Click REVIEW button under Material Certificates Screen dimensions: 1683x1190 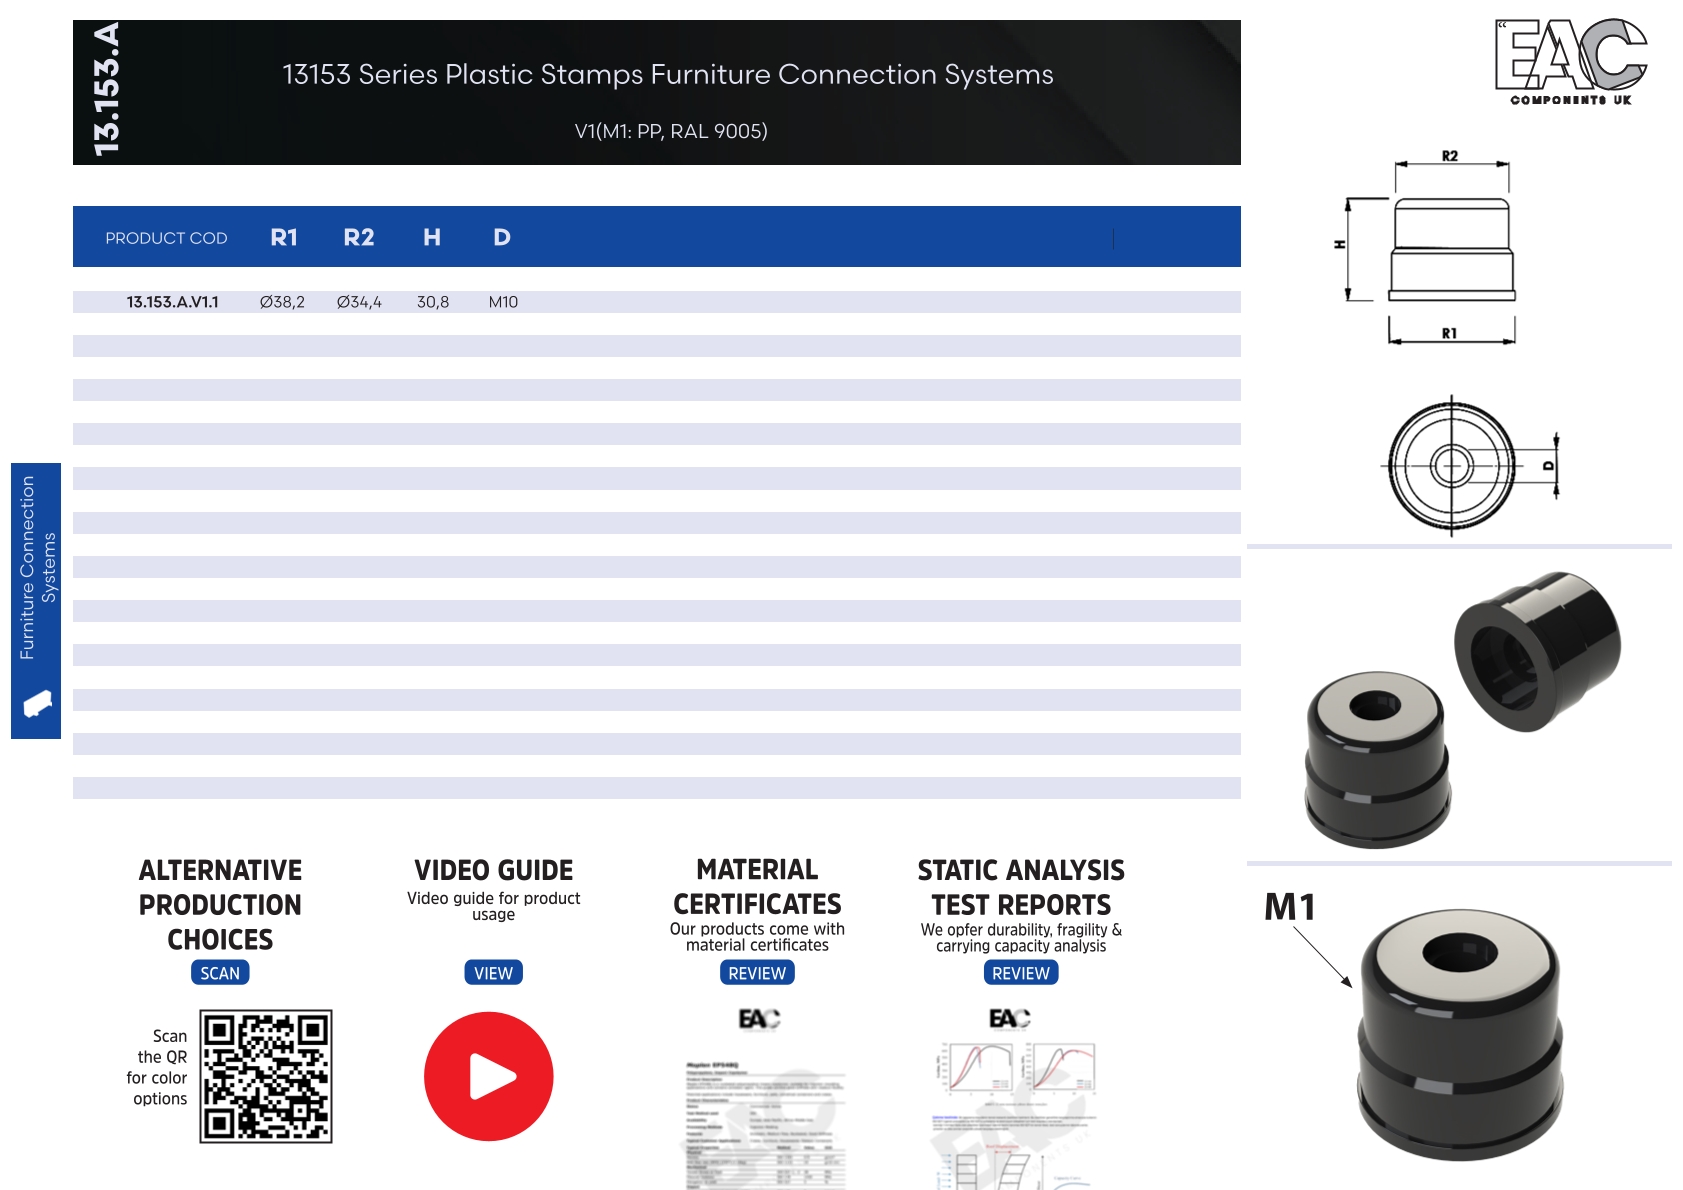[x=757, y=973]
